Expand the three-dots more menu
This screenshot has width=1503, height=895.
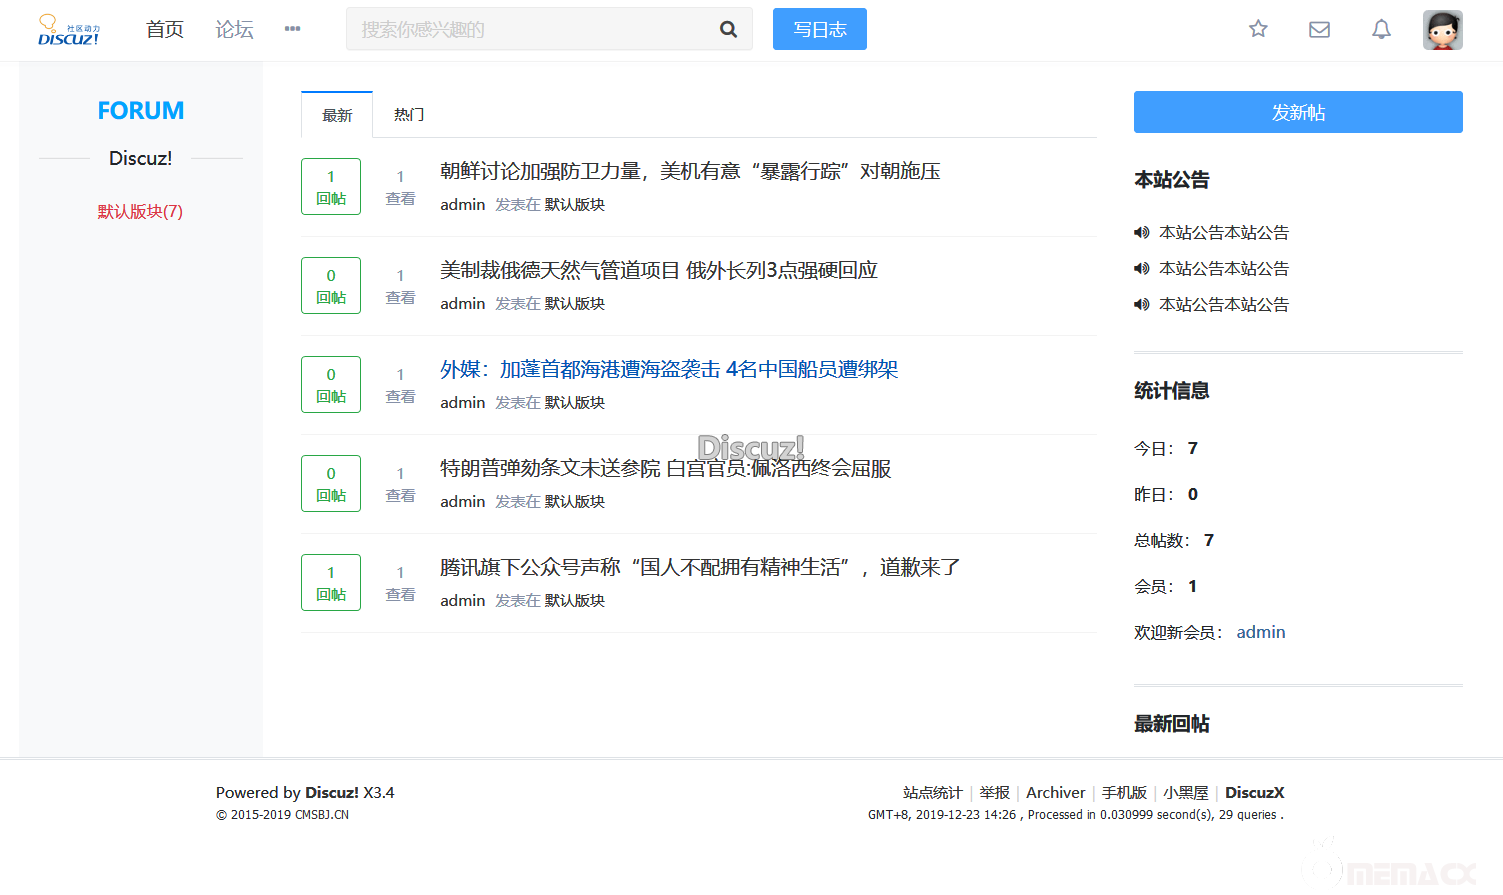click(292, 29)
